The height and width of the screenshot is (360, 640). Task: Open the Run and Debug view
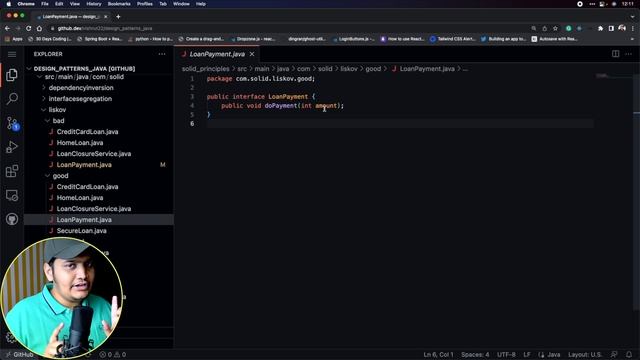click(12, 147)
